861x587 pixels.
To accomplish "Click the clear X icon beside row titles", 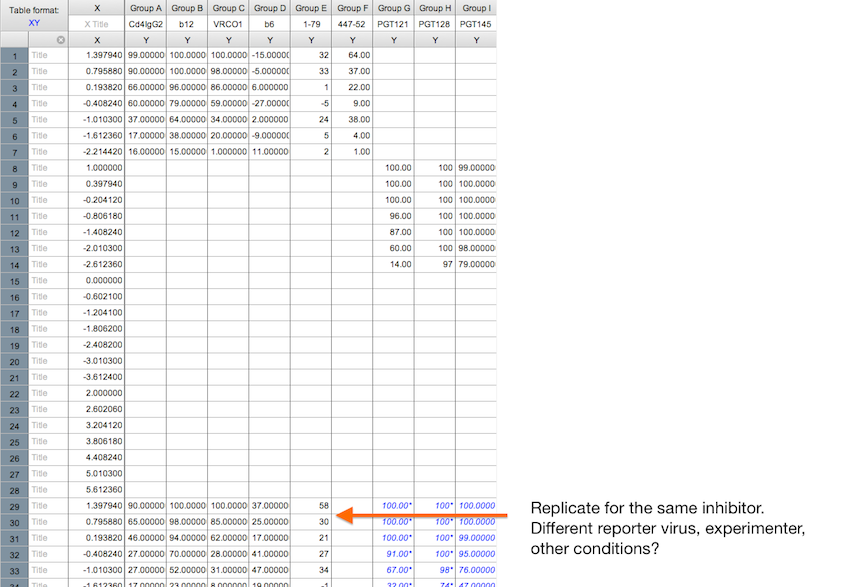I will click(60, 40).
